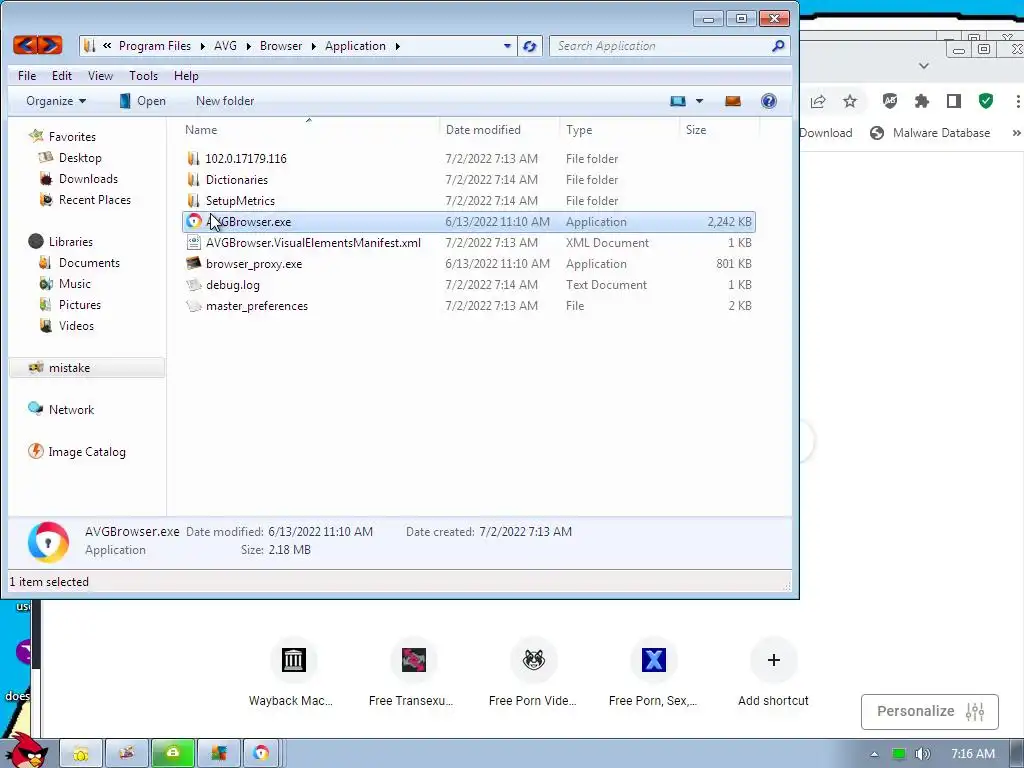Select Desktop in Favorites
The height and width of the screenshot is (768, 1024).
click(80, 157)
